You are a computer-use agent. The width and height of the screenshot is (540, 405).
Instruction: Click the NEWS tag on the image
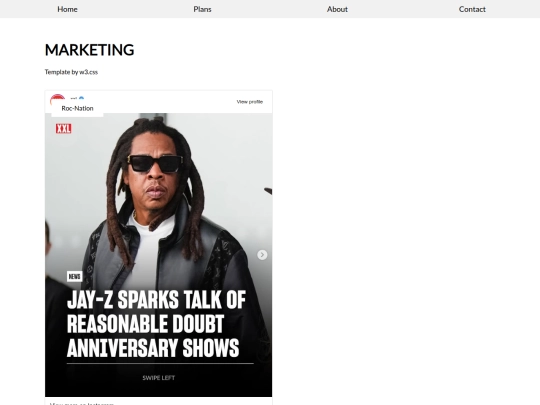coord(74,277)
